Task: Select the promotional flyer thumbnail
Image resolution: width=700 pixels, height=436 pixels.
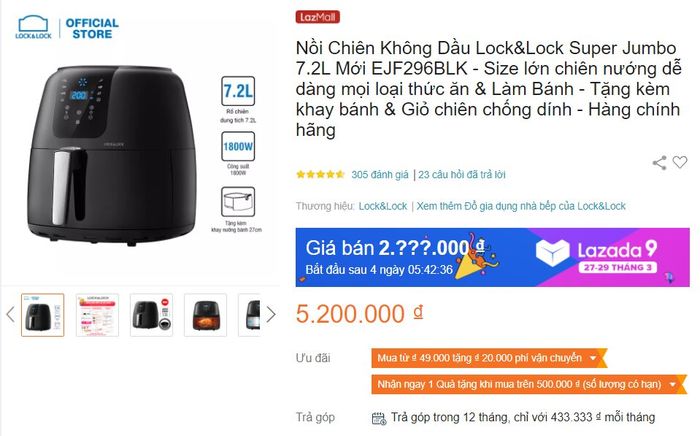Action: pyautogui.click(x=97, y=315)
